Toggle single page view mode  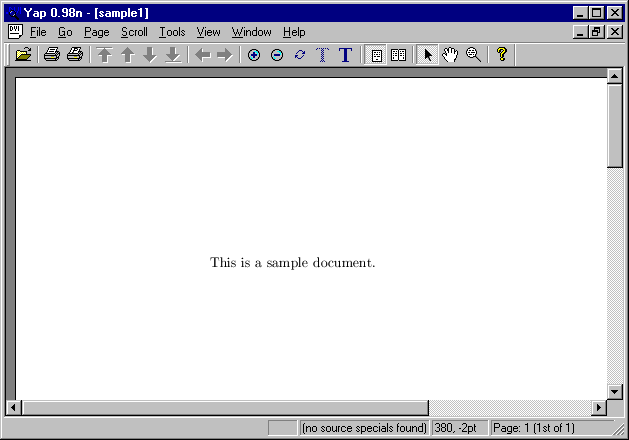(x=377, y=55)
